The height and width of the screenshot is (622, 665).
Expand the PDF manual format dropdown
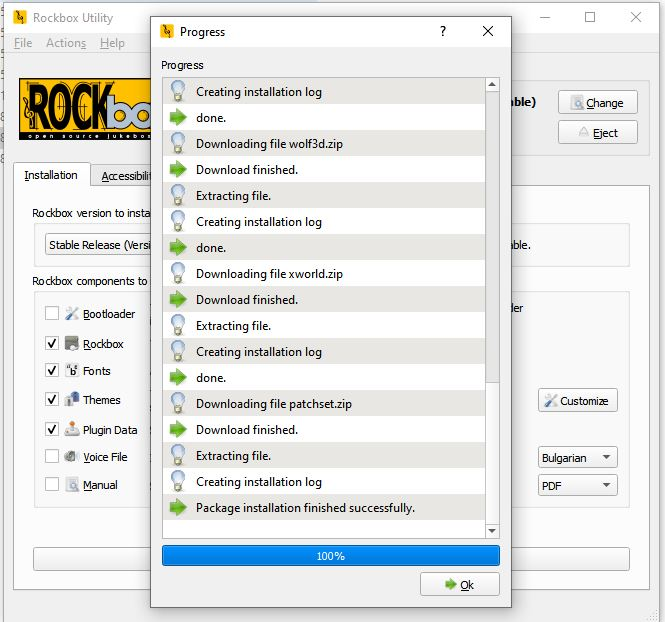pos(578,486)
